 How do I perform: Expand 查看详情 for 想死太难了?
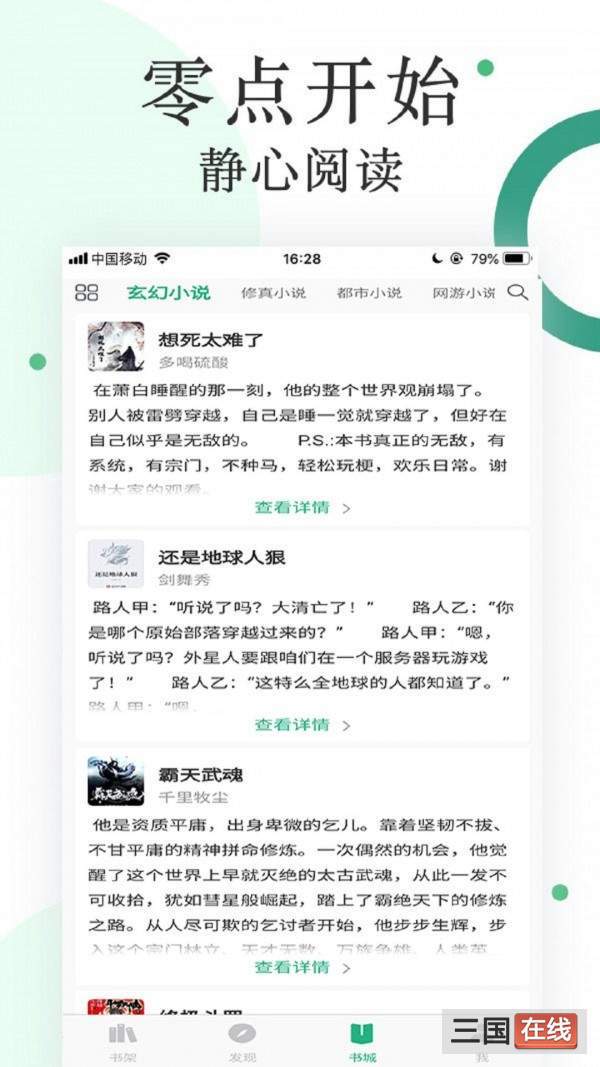[x=303, y=508]
